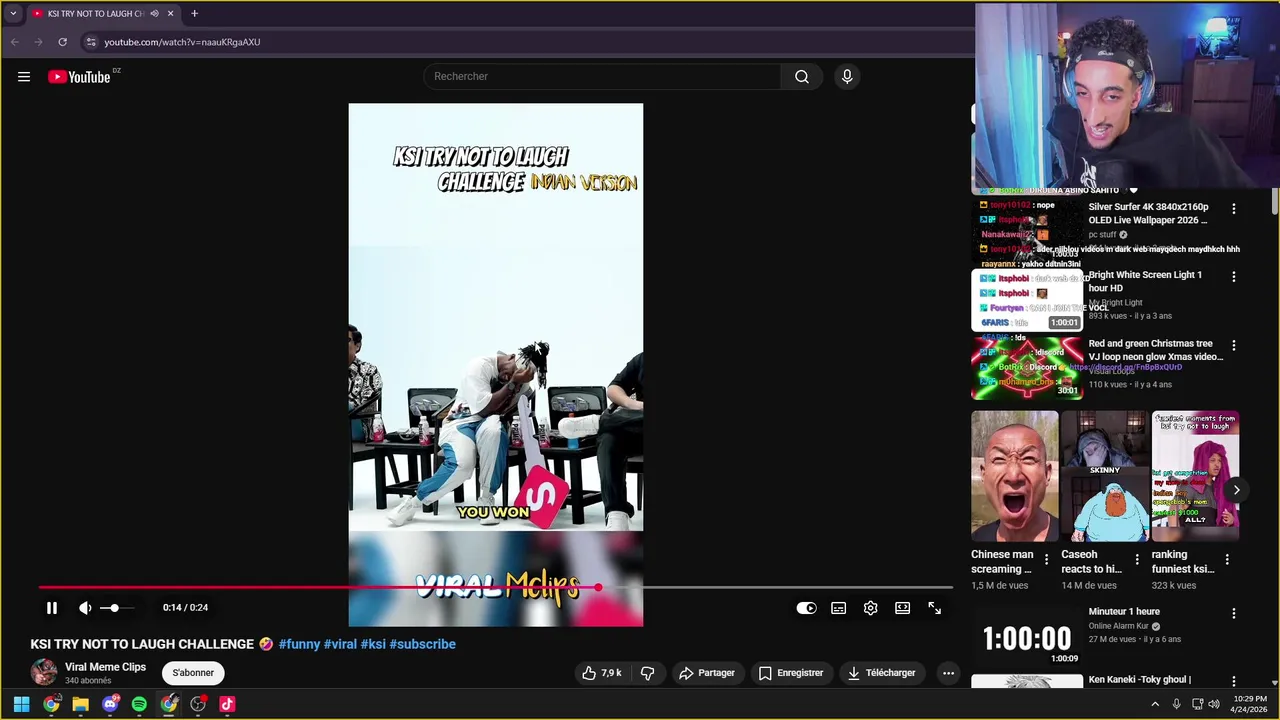Open the #subscribe hashtag link

pyautogui.click(x=422, y=644)
